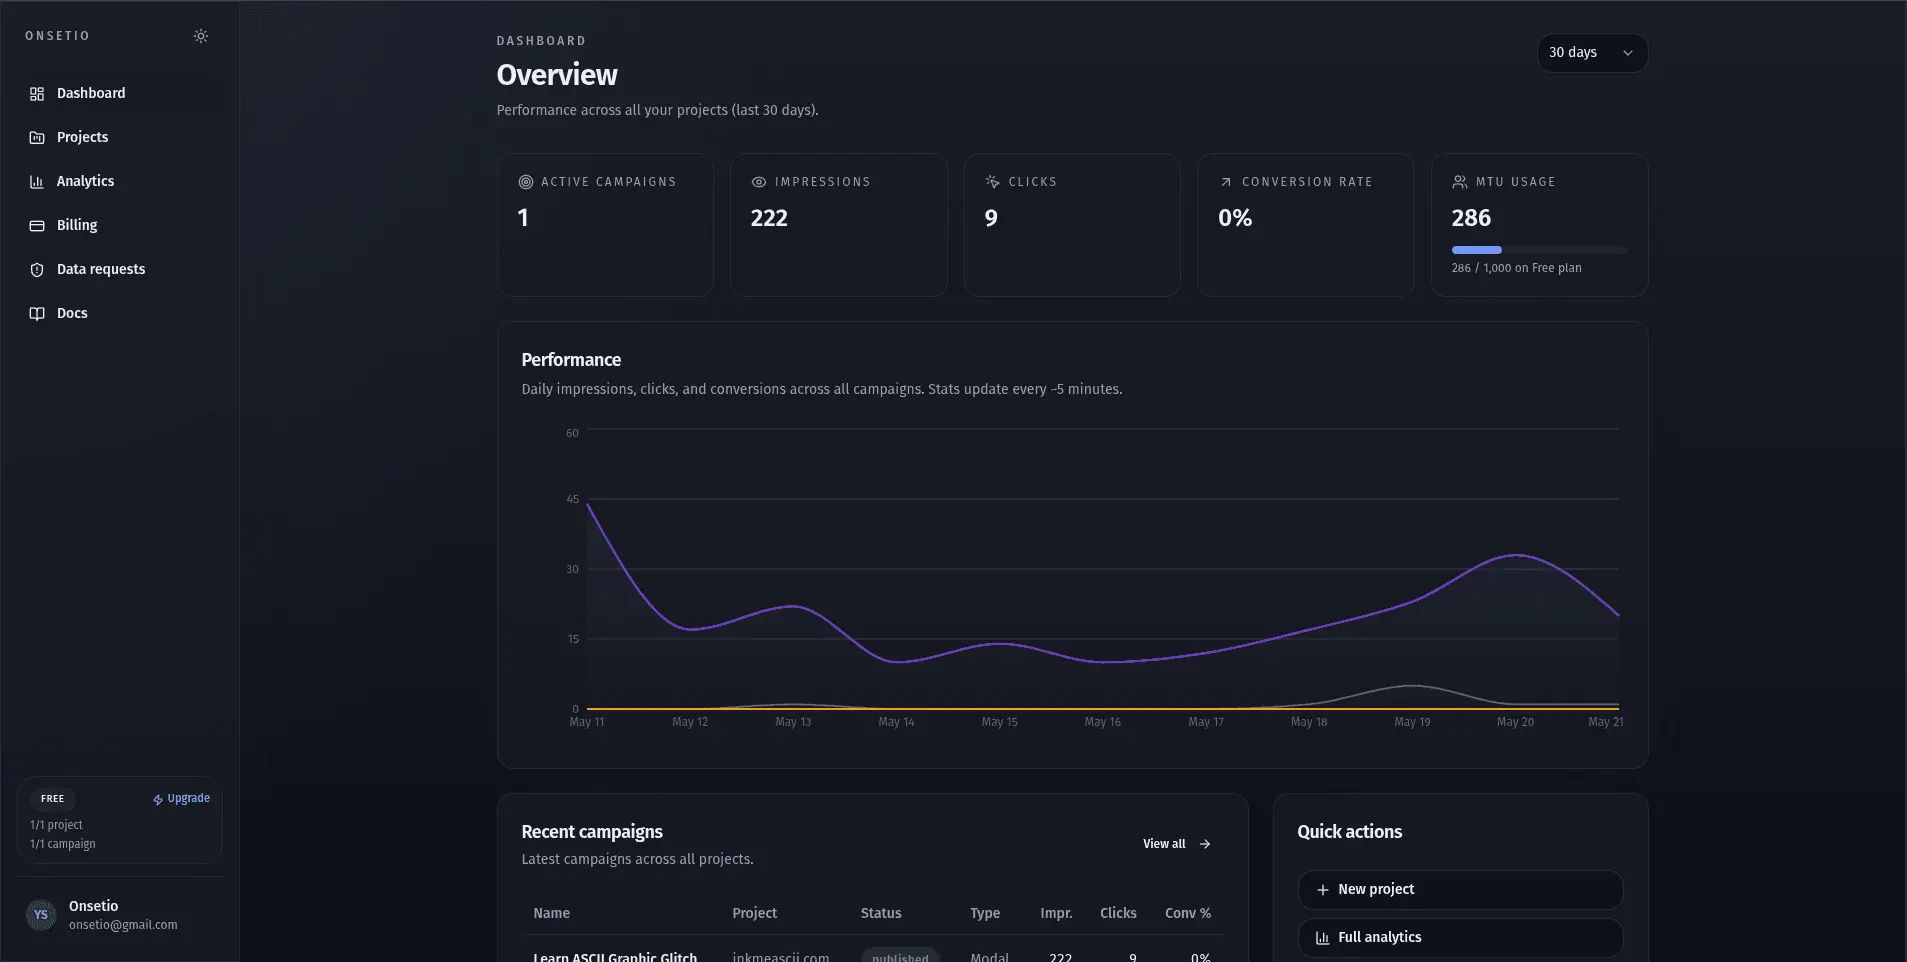Click the Billing credit card icon
Screen dimensions: 1907x962
37,226
